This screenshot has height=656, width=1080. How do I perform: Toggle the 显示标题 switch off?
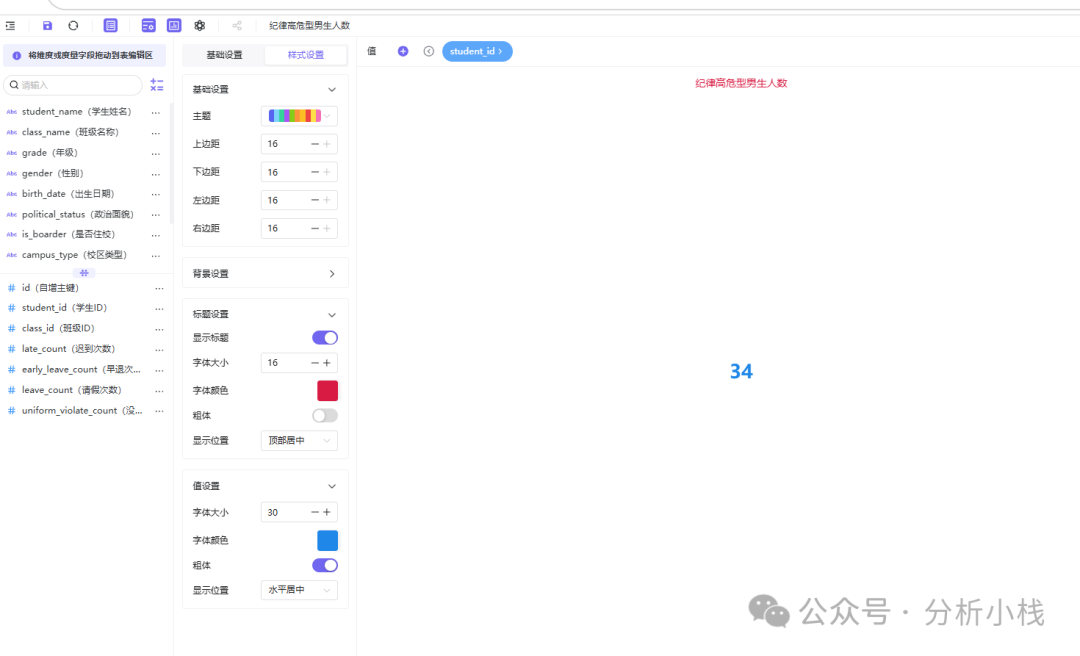(x=325, y=338)
